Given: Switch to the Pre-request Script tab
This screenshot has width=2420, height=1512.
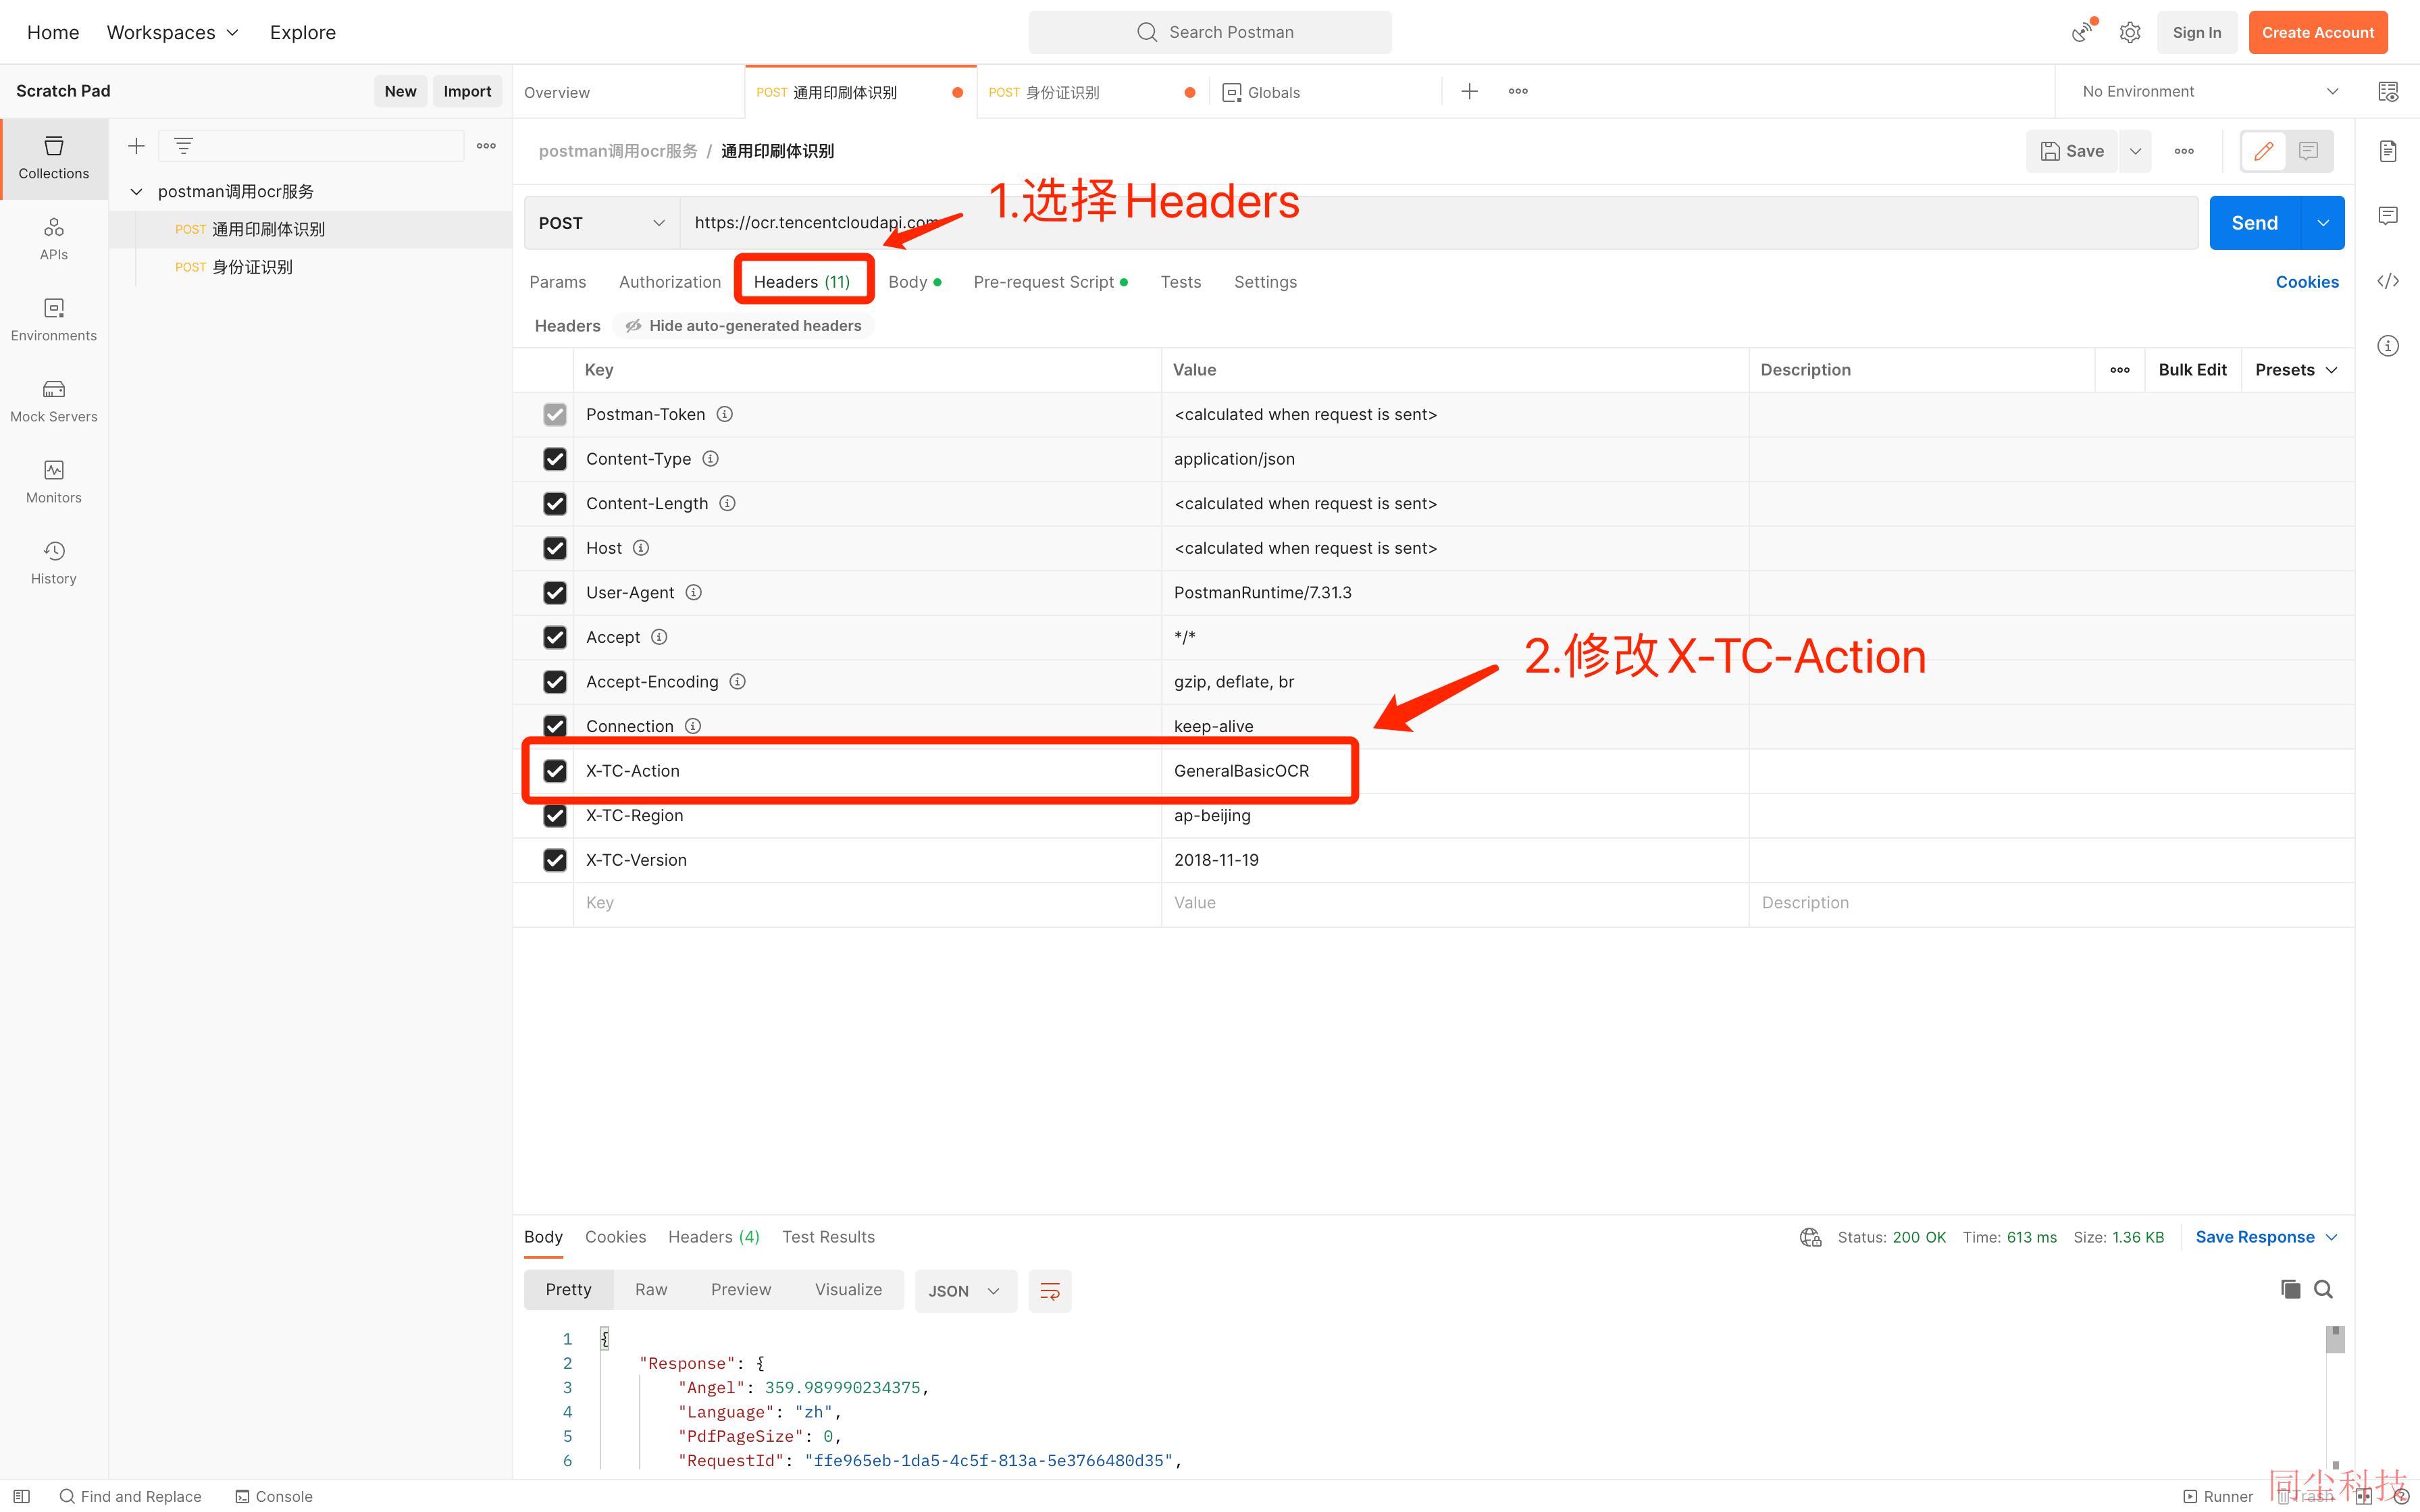Looking at the screenshot, I should 1050,282.
